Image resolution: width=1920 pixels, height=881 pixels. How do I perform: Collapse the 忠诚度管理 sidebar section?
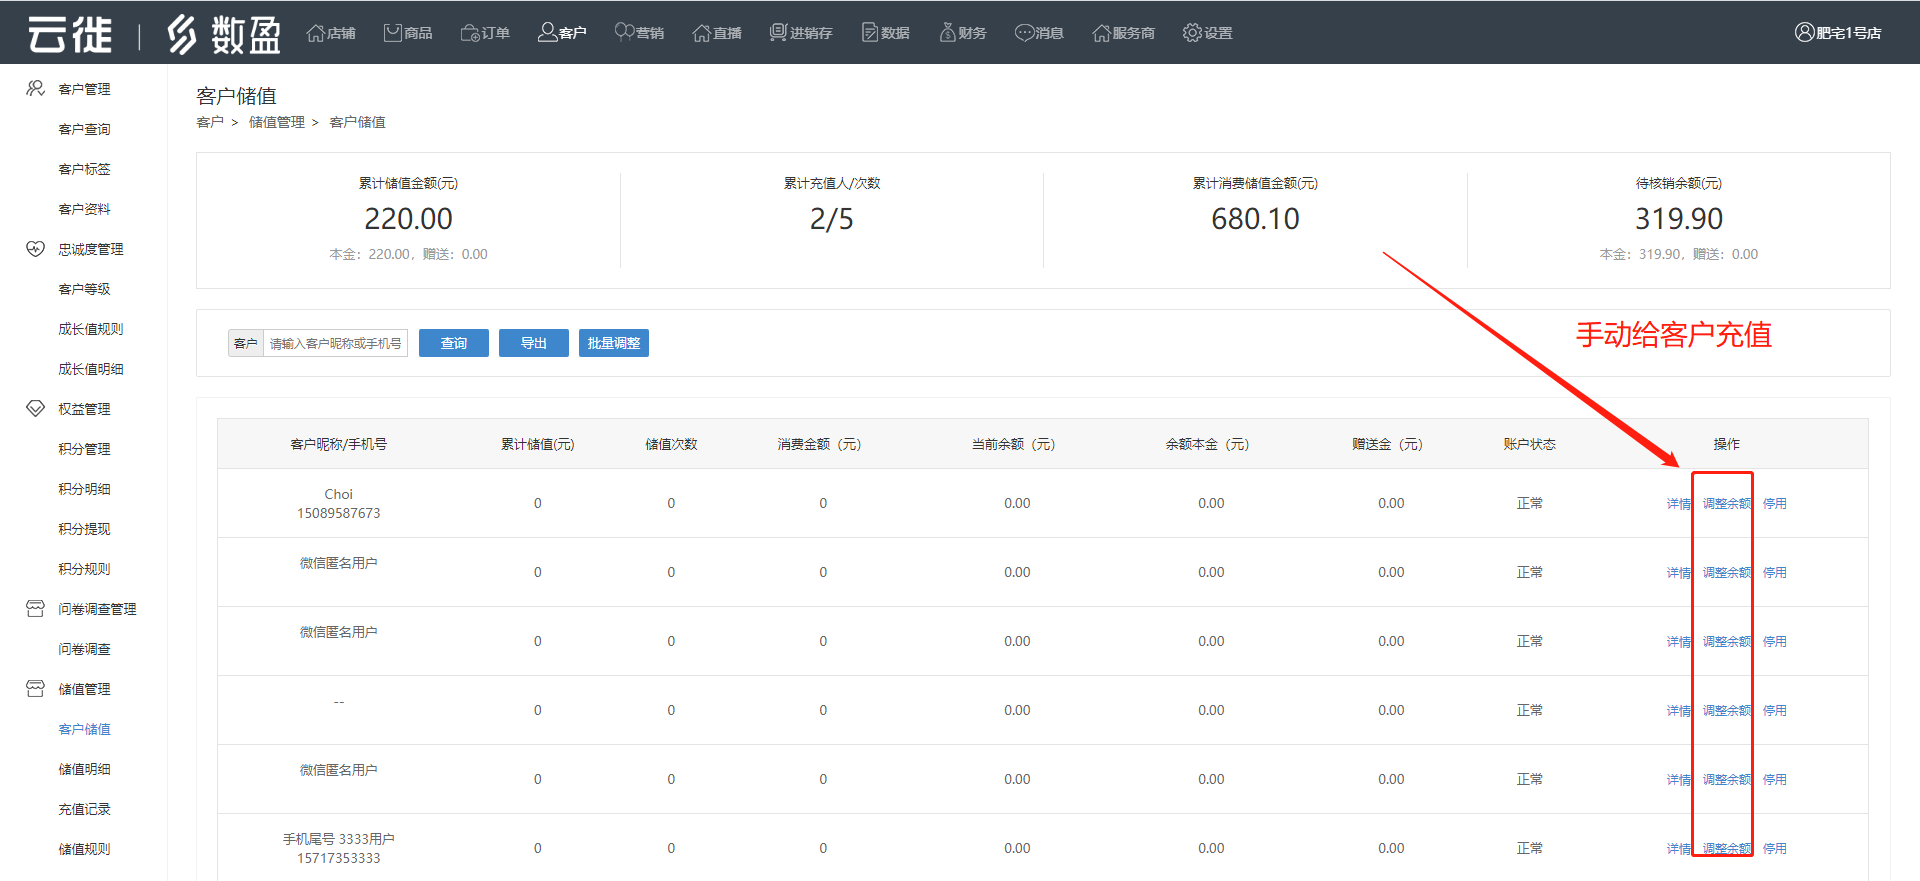[x=90, y=249]
